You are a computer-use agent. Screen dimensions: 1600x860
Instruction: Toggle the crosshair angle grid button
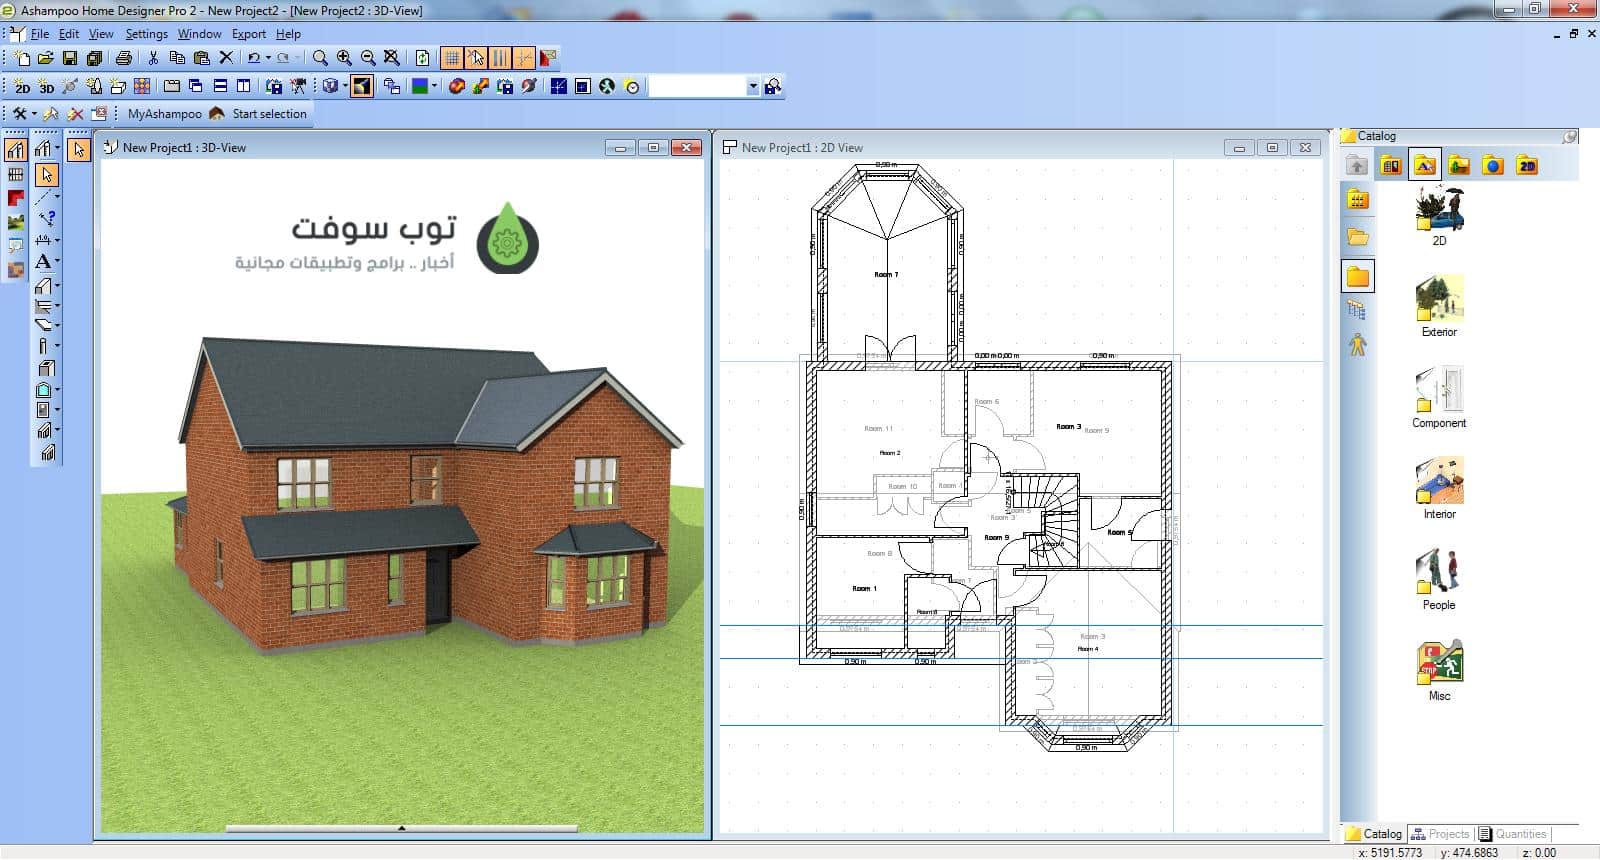[x=524, y=58]
